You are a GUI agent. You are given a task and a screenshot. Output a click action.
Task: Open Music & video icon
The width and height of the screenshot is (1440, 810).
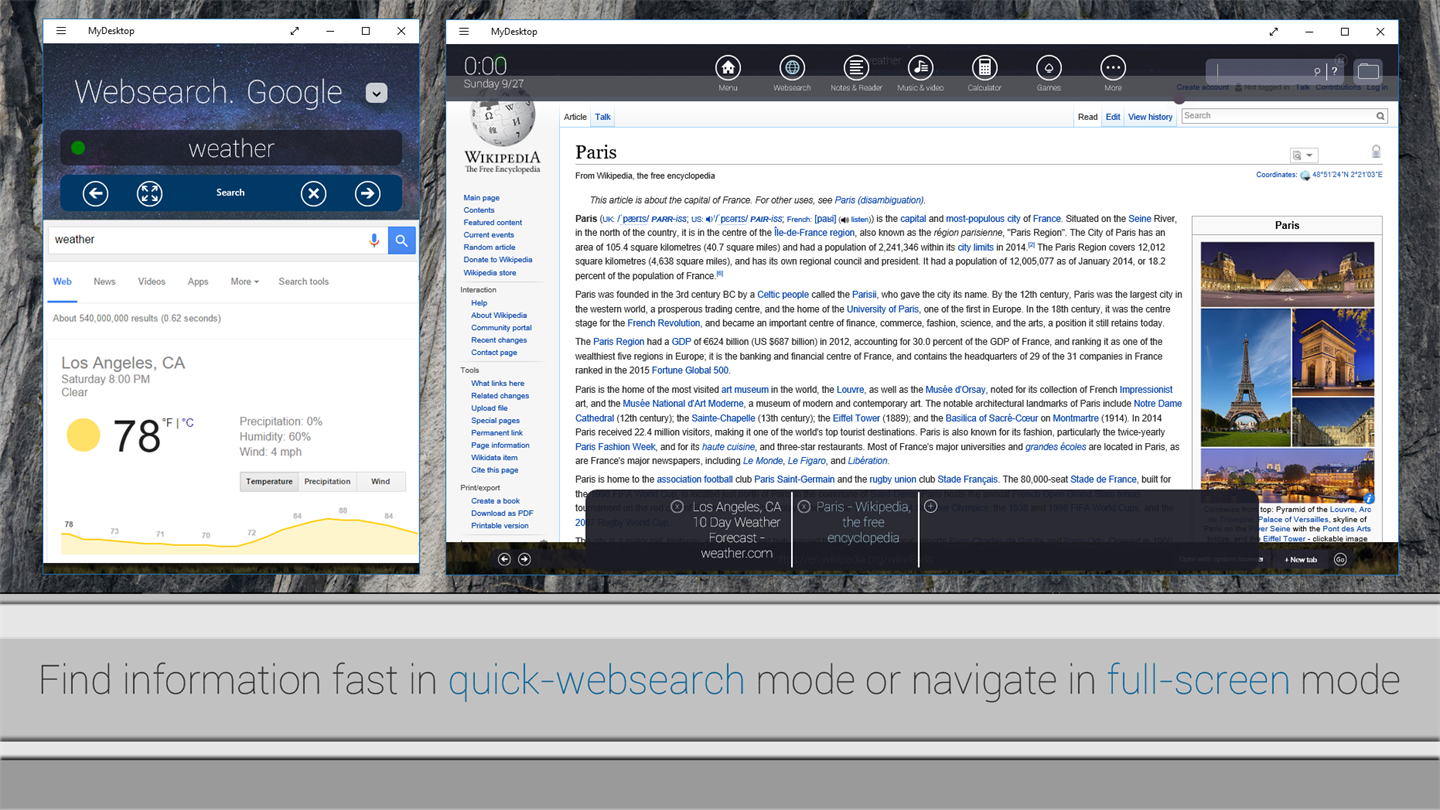tap(920, 68)
